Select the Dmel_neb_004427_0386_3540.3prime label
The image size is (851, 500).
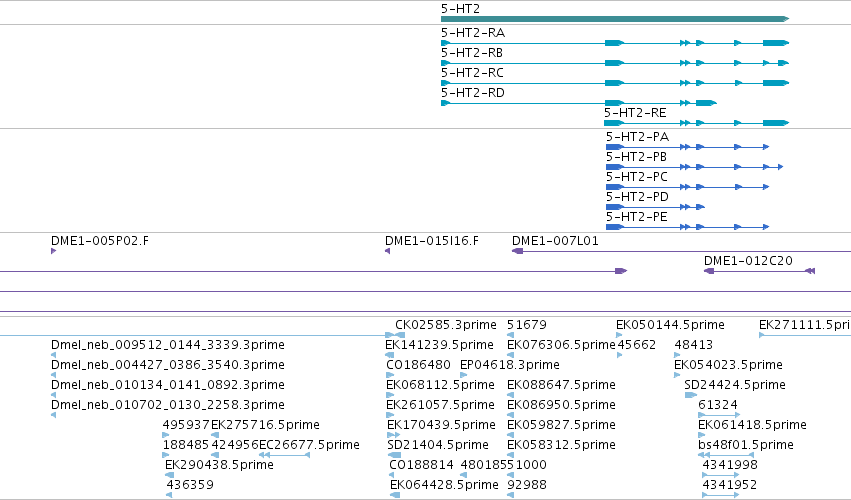[168, 365]
